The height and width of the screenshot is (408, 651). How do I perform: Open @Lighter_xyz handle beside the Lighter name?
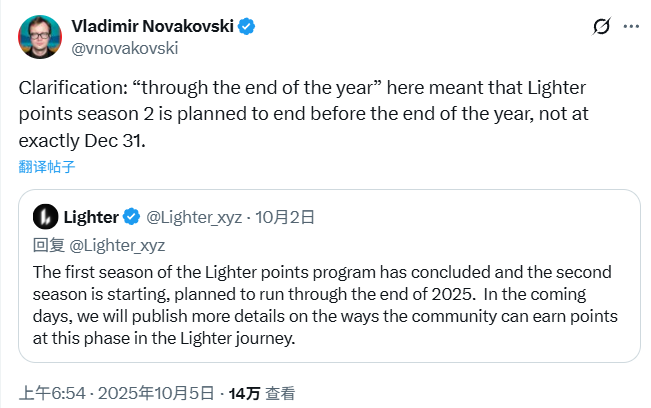[194, 217]
